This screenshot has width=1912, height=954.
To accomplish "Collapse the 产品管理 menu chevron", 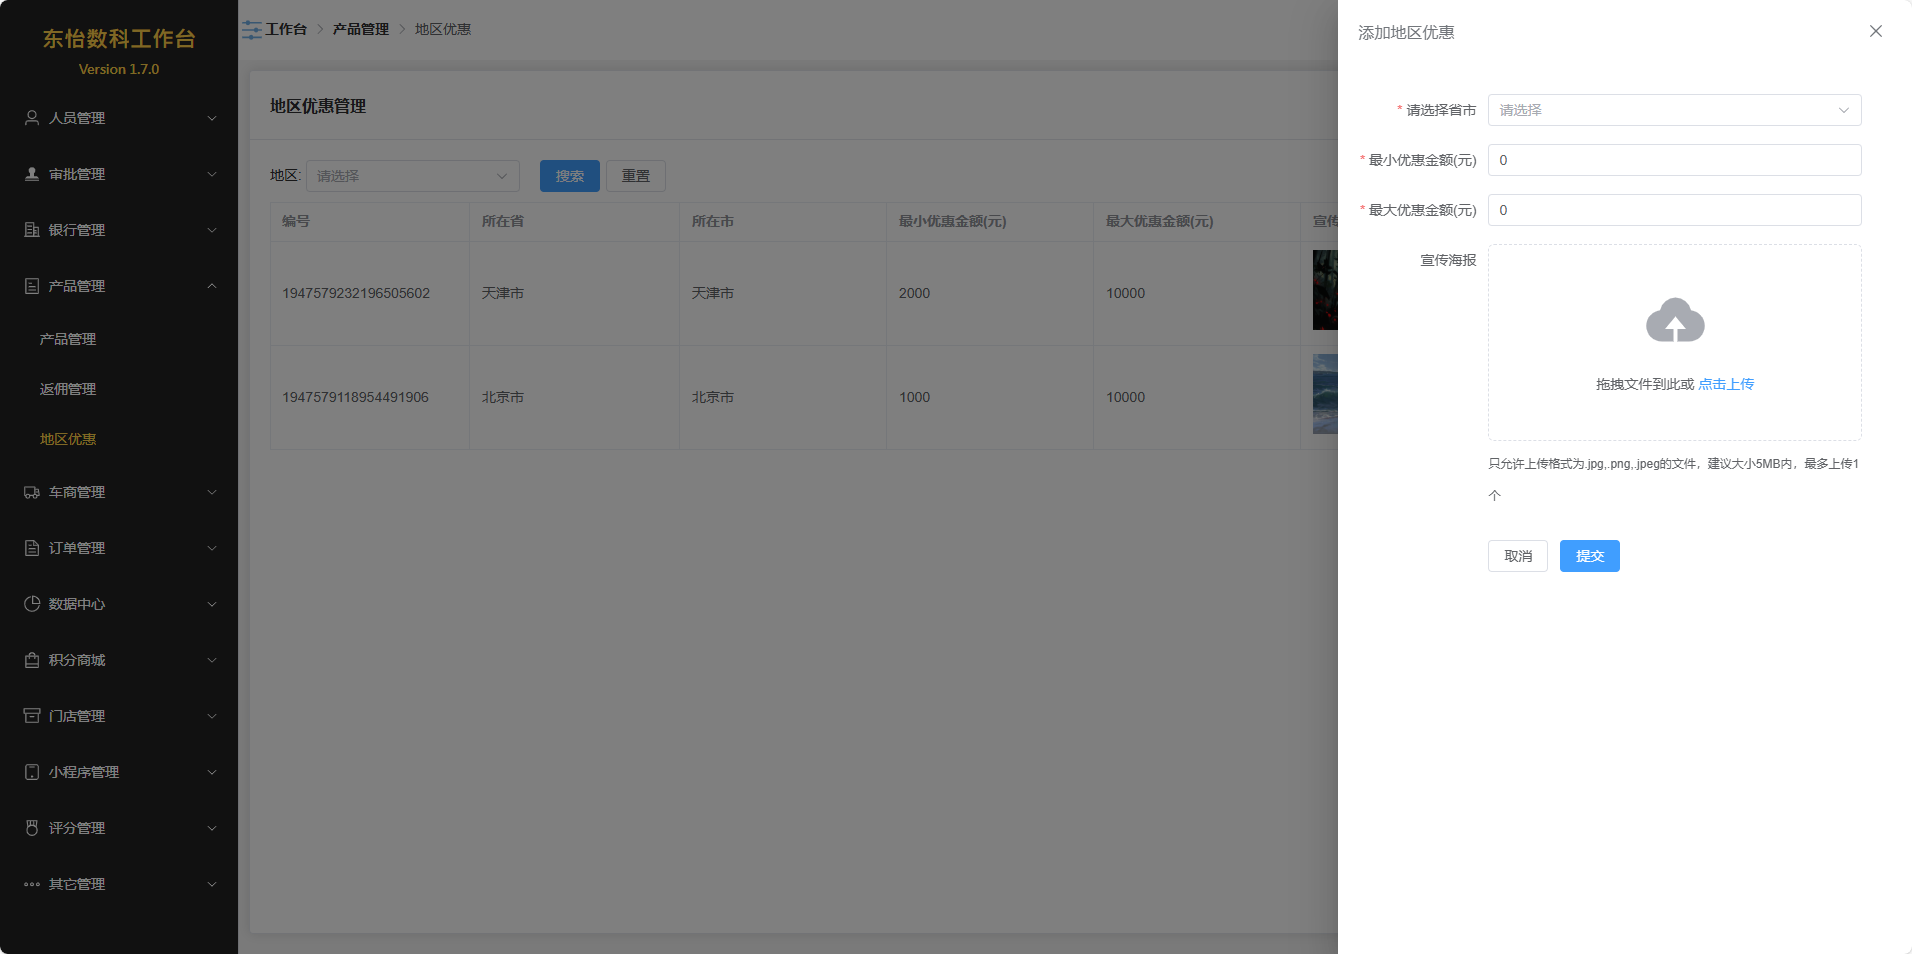I will pyautogui.click(x=212, y=286).
